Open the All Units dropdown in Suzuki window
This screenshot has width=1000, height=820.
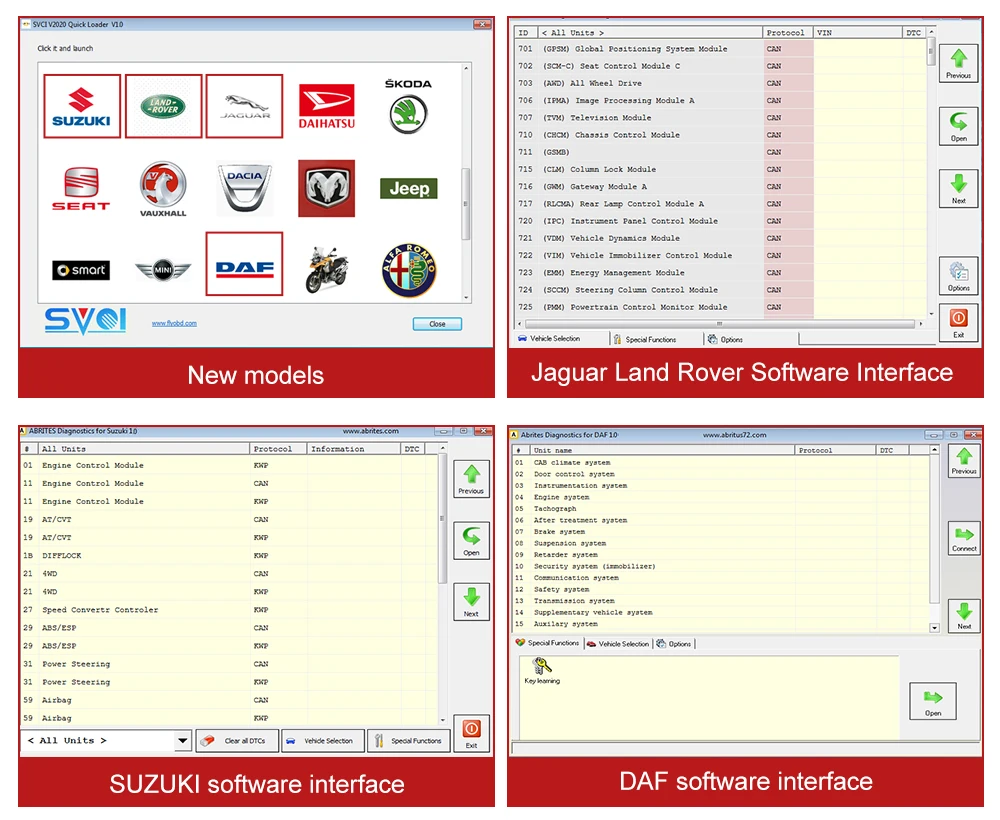(182, 741)
